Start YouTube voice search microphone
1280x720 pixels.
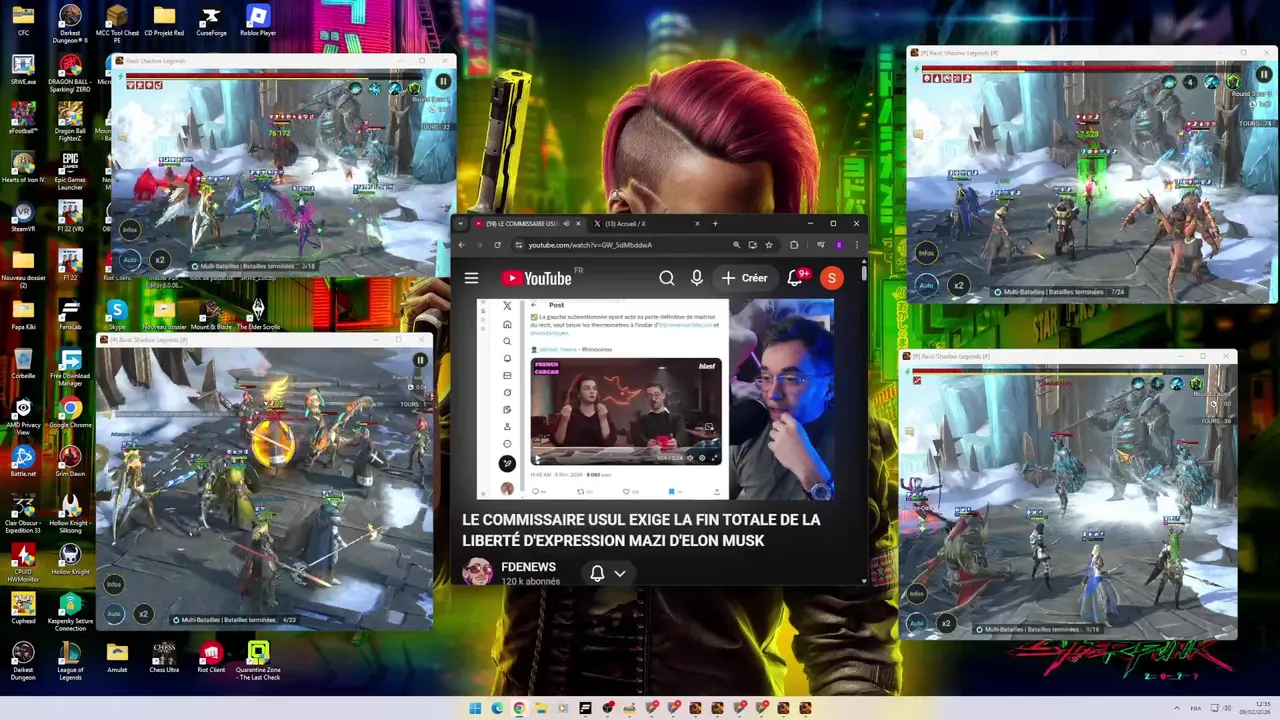pyautogui.click(x=697, y=278)
